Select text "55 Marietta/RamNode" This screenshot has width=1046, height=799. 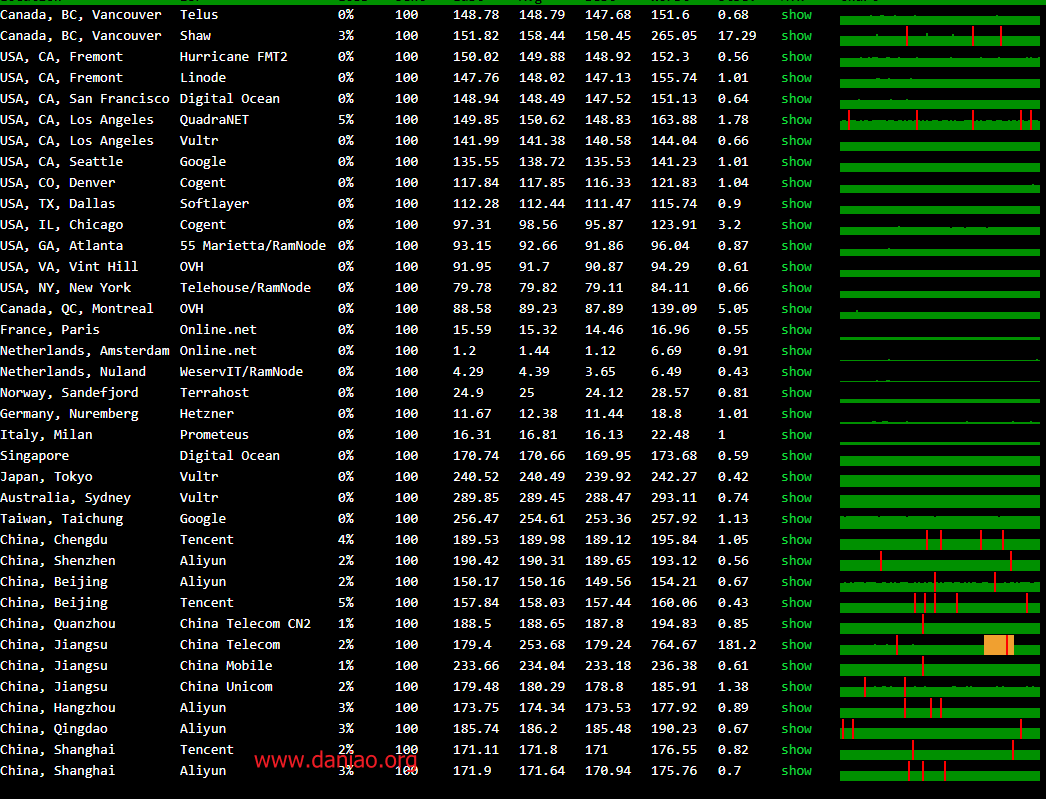(x=253, y=245)
